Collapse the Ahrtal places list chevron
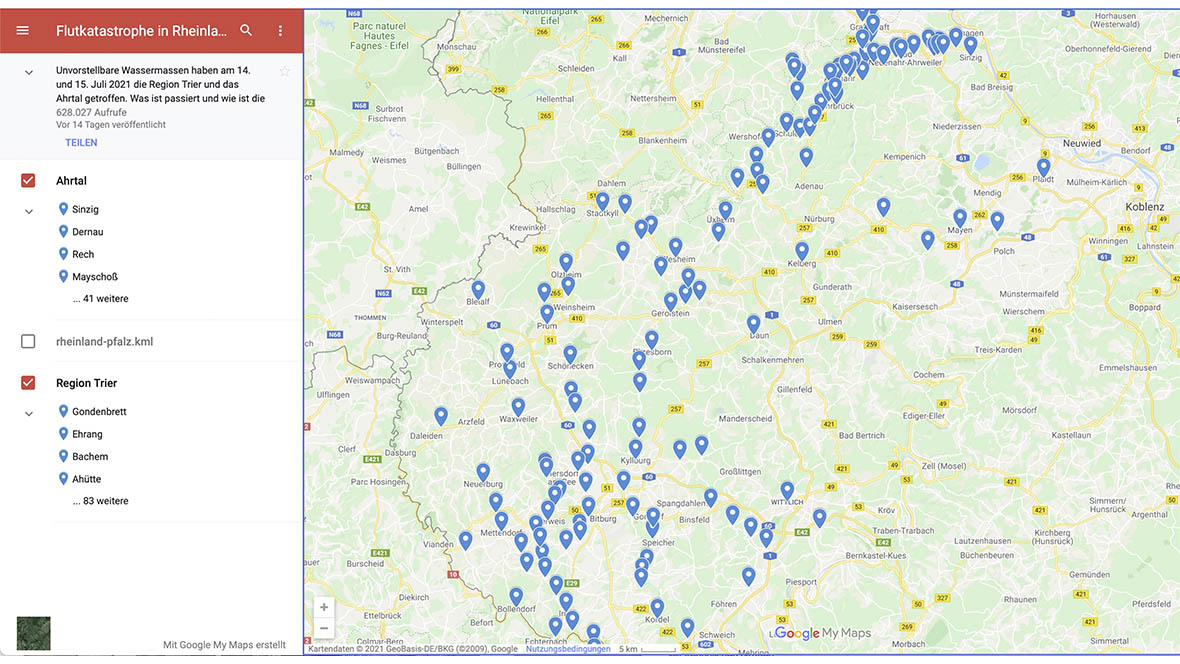 pos(29,212)
